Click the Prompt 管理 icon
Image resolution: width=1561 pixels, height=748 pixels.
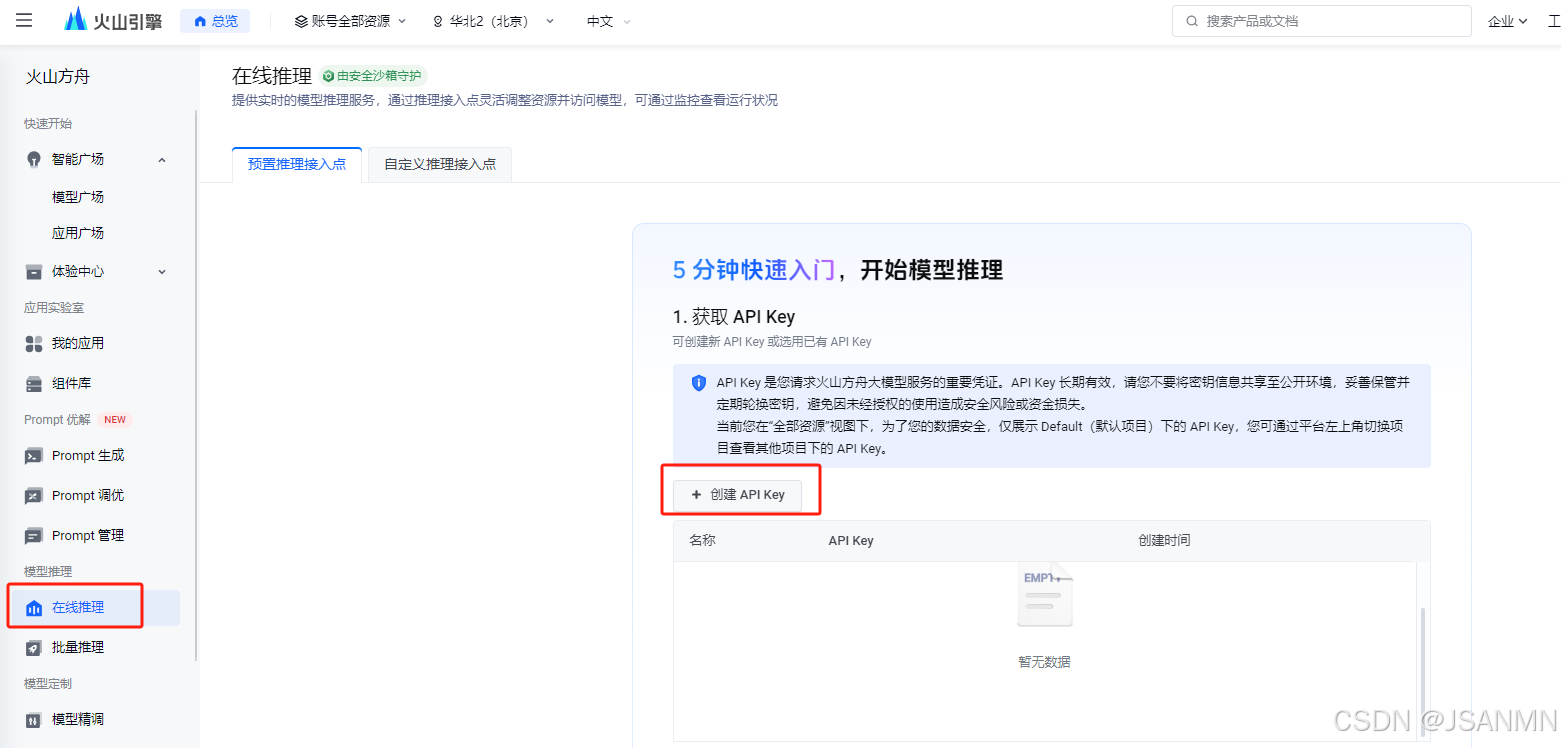[x=34, y=535]
